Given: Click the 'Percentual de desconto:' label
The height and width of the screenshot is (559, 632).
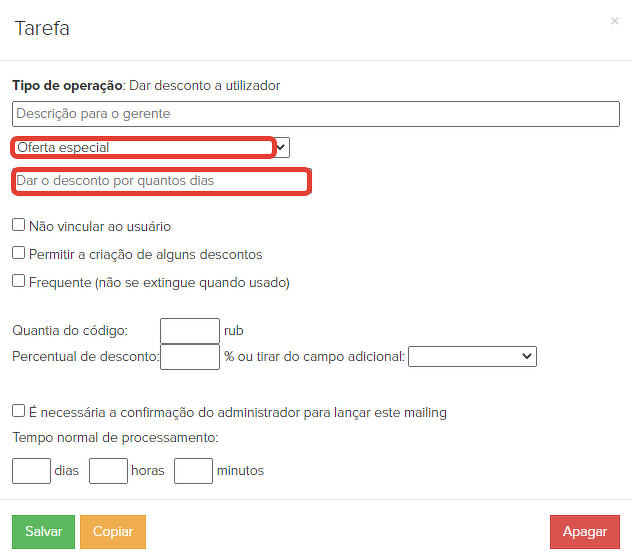Looking at the screenshot, I should tap(85, 356).
